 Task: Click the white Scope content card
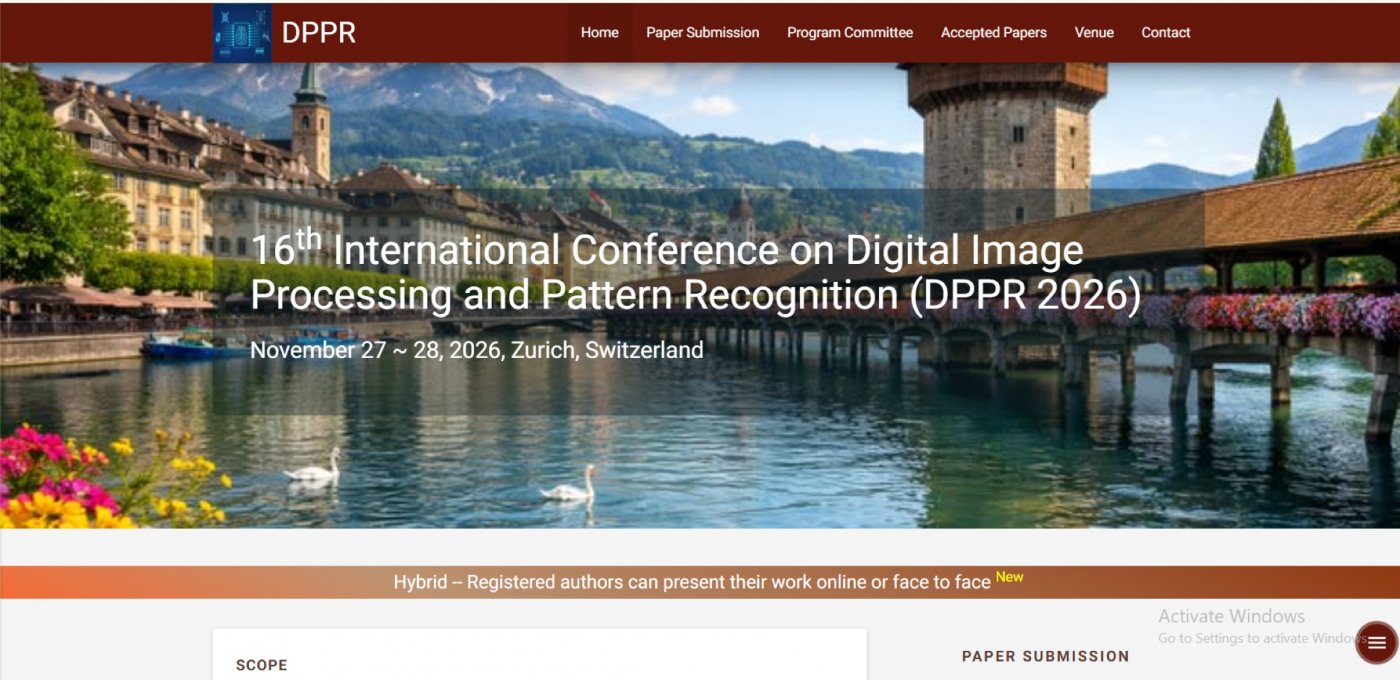pyautogui.click(x=539, y=654)
